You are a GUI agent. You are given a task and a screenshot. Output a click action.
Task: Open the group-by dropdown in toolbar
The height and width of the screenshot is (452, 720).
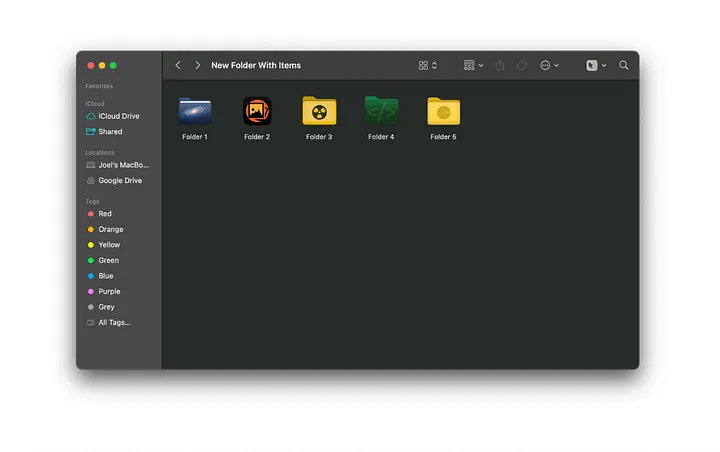[x=473, y=65]
